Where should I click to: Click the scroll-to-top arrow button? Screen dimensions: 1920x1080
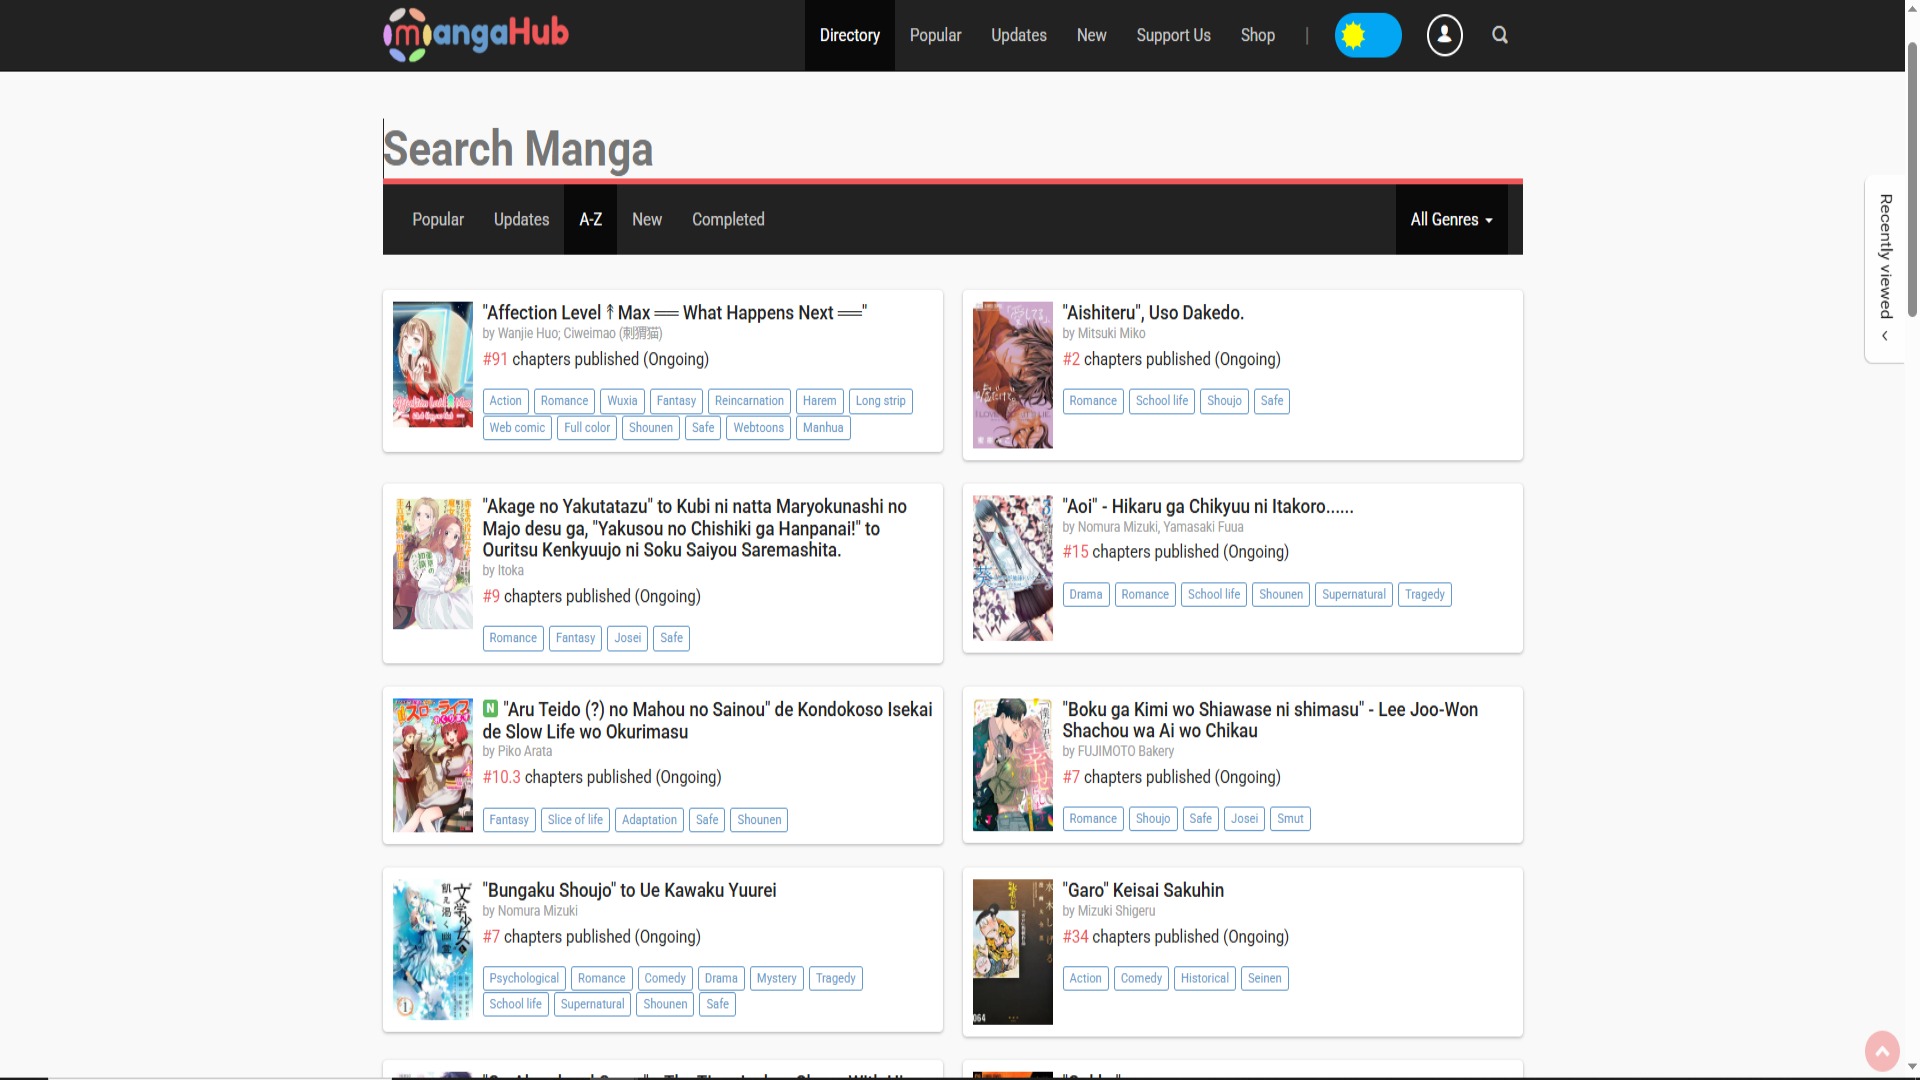[x=1883, y=1051]
